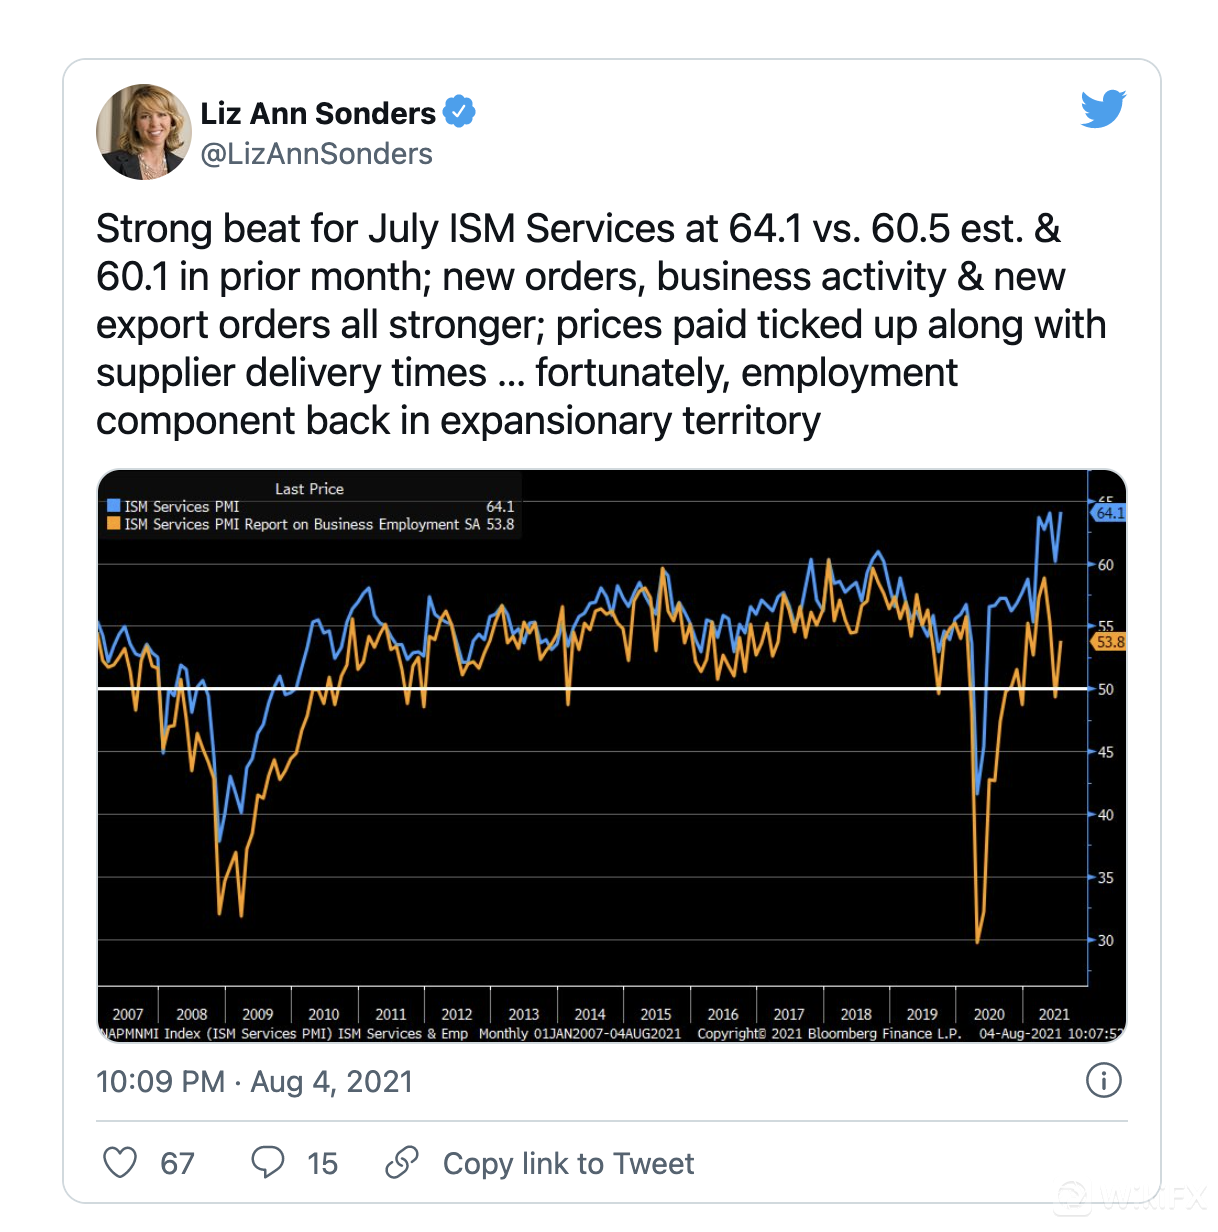This screenshot has width=1218, height=1232.
Task: Click the Twitter bird logo
Action: point(1103,109)
